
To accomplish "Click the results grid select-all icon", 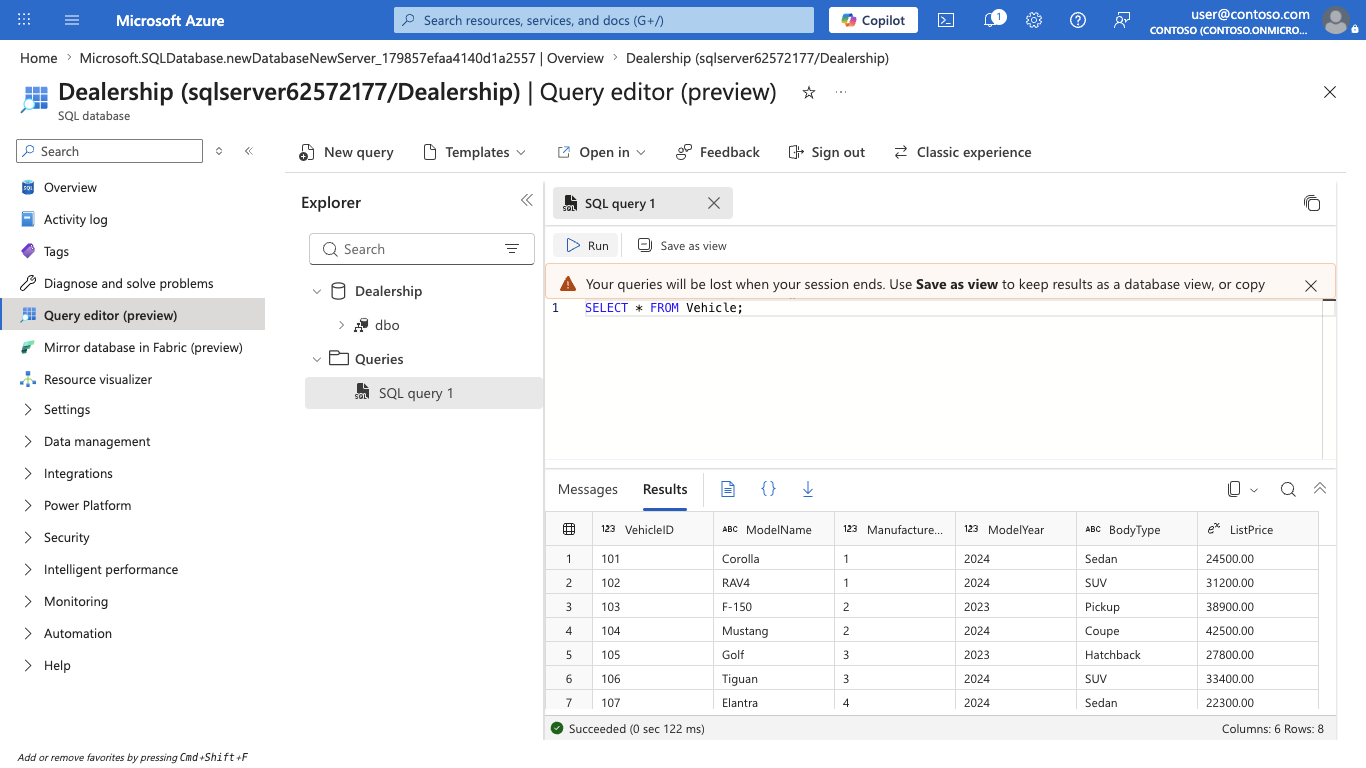I will click(x=569, y=529).
